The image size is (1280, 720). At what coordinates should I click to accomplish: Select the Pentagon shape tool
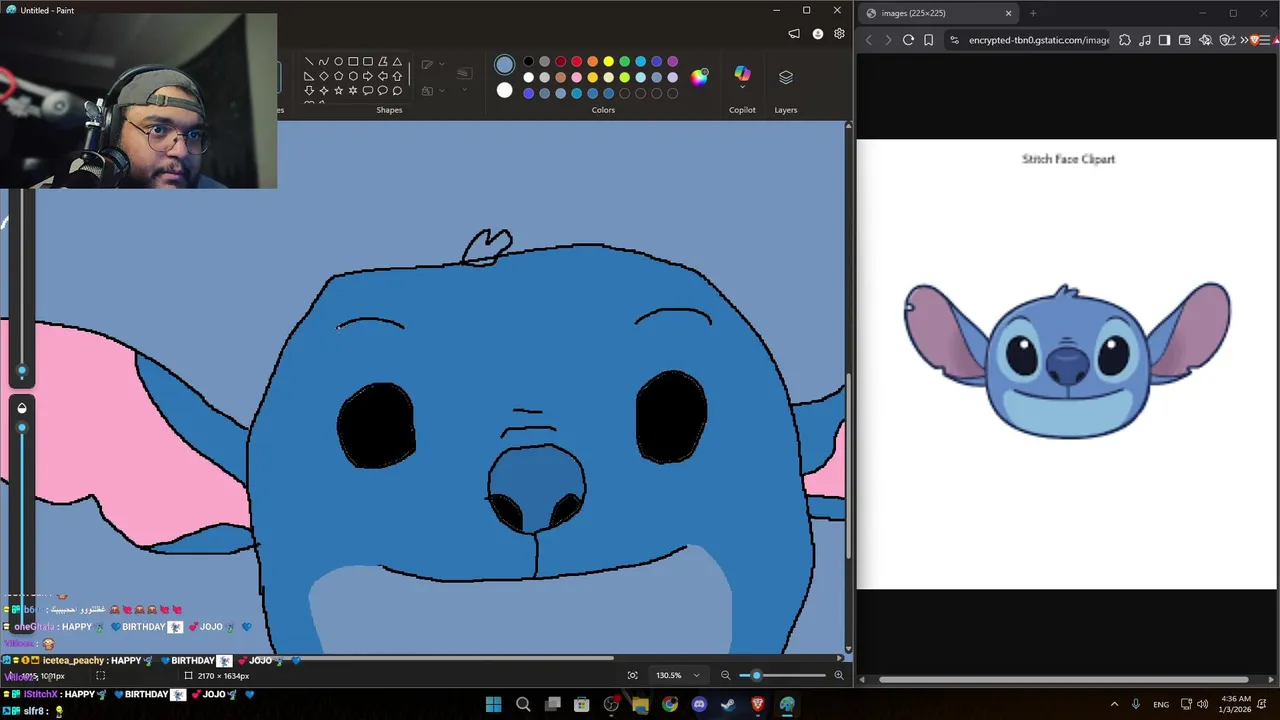338,76
